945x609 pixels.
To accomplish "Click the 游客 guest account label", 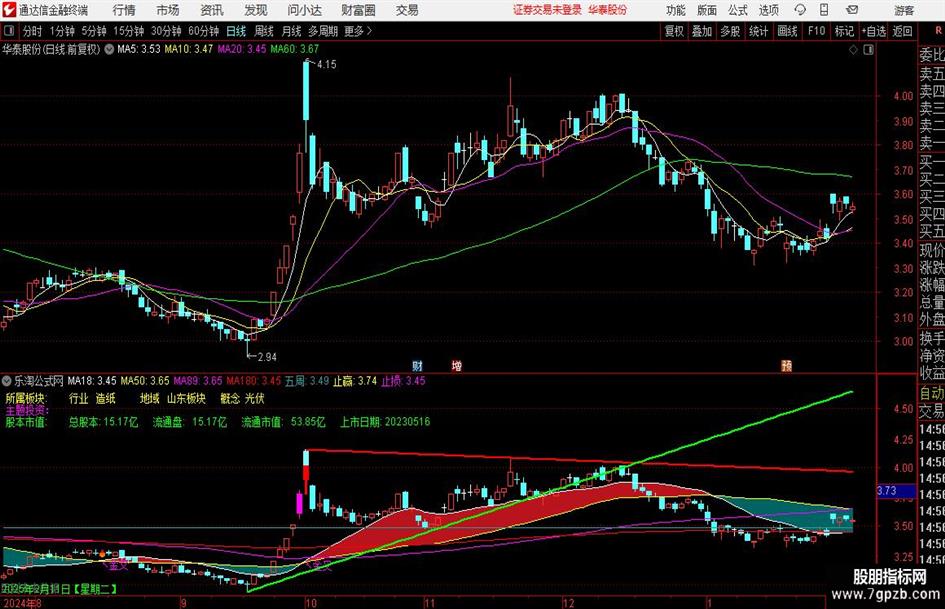I will point(904,10).
